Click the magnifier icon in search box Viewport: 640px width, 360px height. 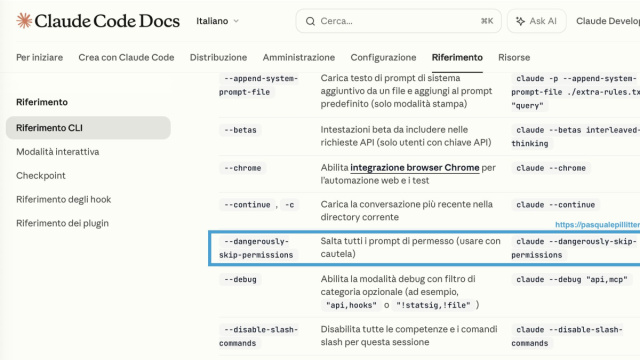coord(310,21)
